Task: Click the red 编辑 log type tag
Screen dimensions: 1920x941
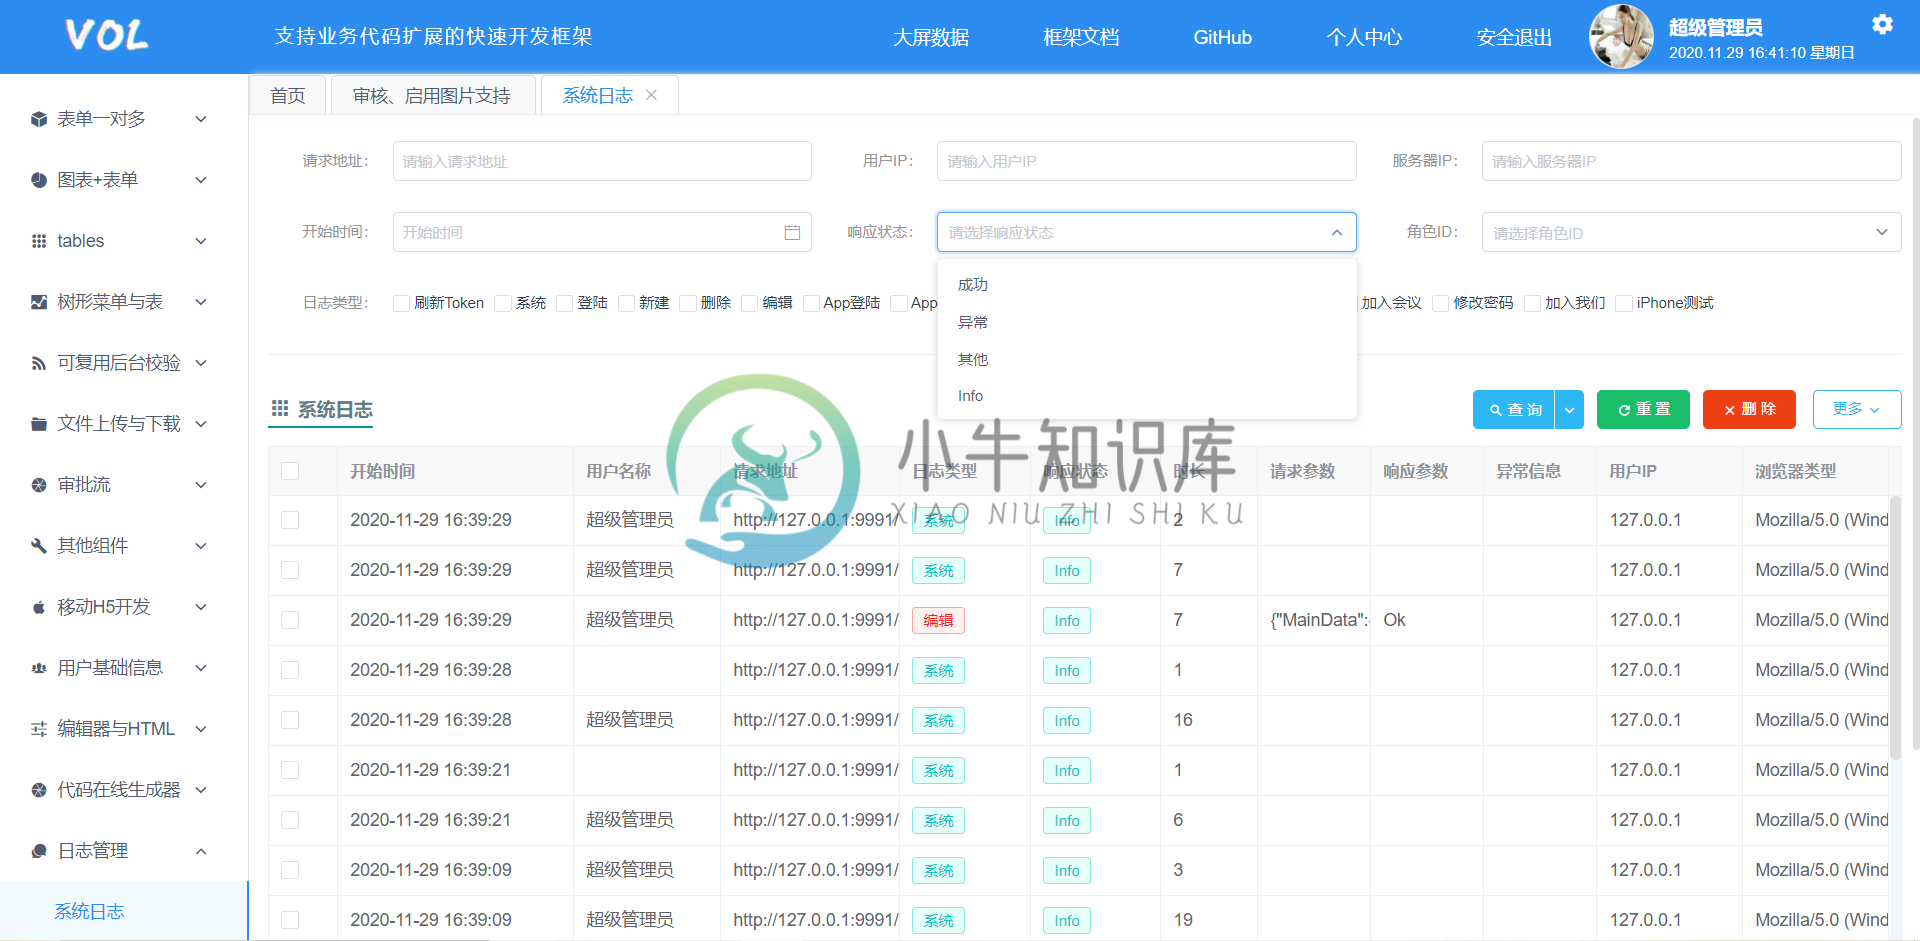Action: pos(938,620)
